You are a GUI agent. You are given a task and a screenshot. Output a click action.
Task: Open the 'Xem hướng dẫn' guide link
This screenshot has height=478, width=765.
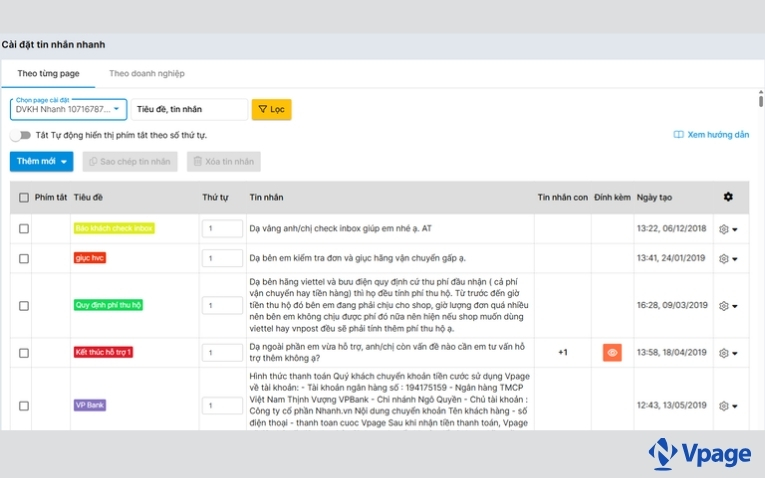tap(711, 134)
